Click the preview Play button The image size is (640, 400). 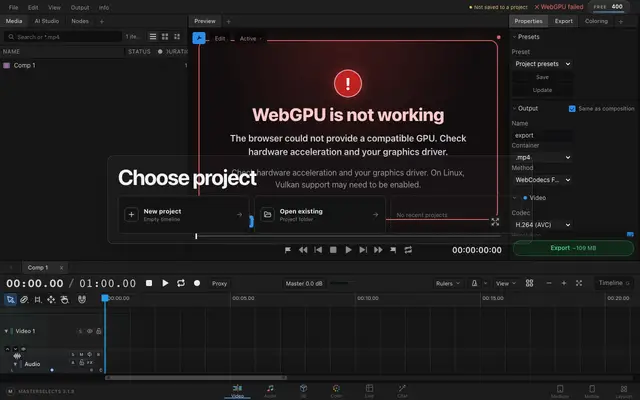(x=348, y=250)
